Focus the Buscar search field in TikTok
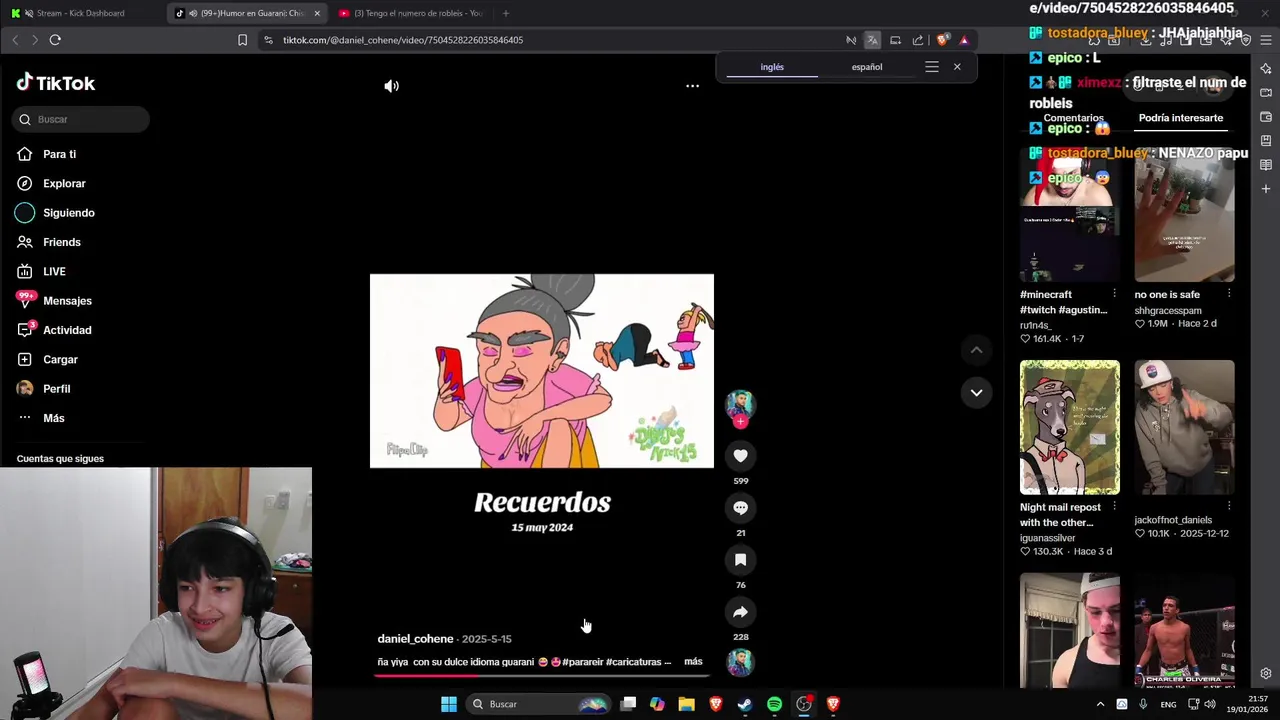Viewport: 1280px width, 720px height. [x=81, y=119]
